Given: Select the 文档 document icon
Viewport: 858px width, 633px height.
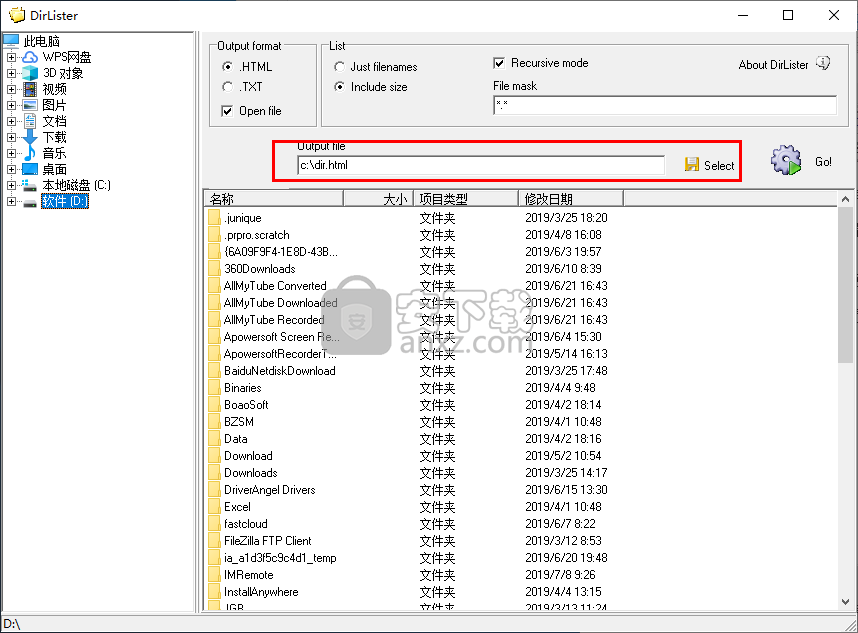Looking at the screenshot, I should [x=30, y=121].
